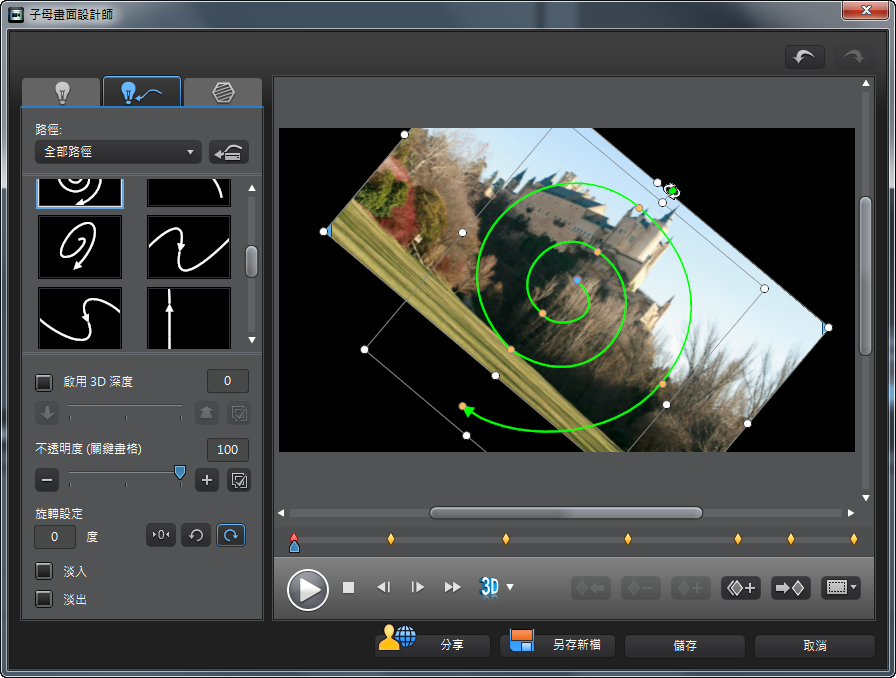
Task: Toggle the 淡入 fade-in checkbox
Action: (44, 571)
